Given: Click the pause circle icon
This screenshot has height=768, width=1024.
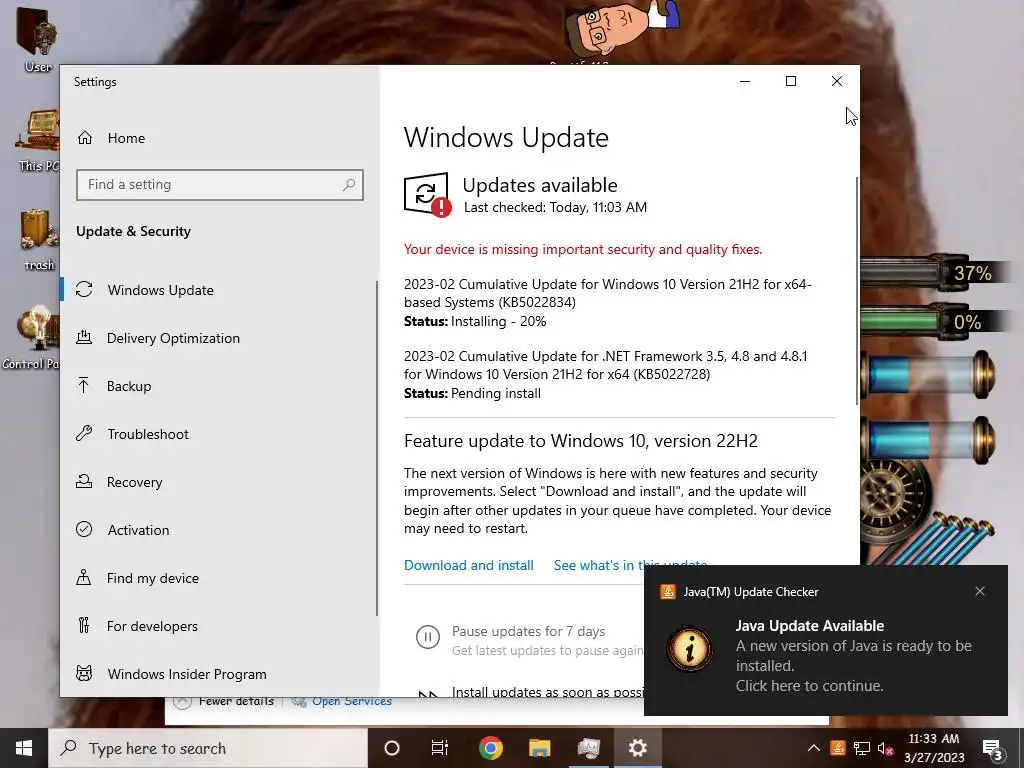Looking at the screenshot, I should pos(428,636).
